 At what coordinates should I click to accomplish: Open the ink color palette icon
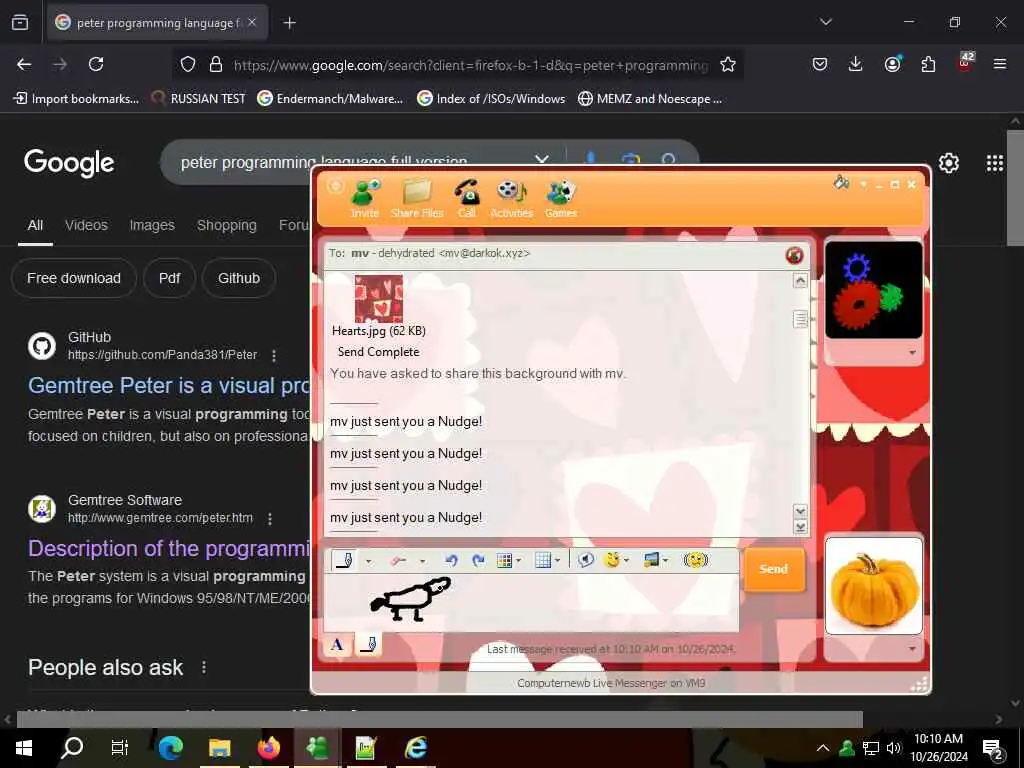click(504, 560)
